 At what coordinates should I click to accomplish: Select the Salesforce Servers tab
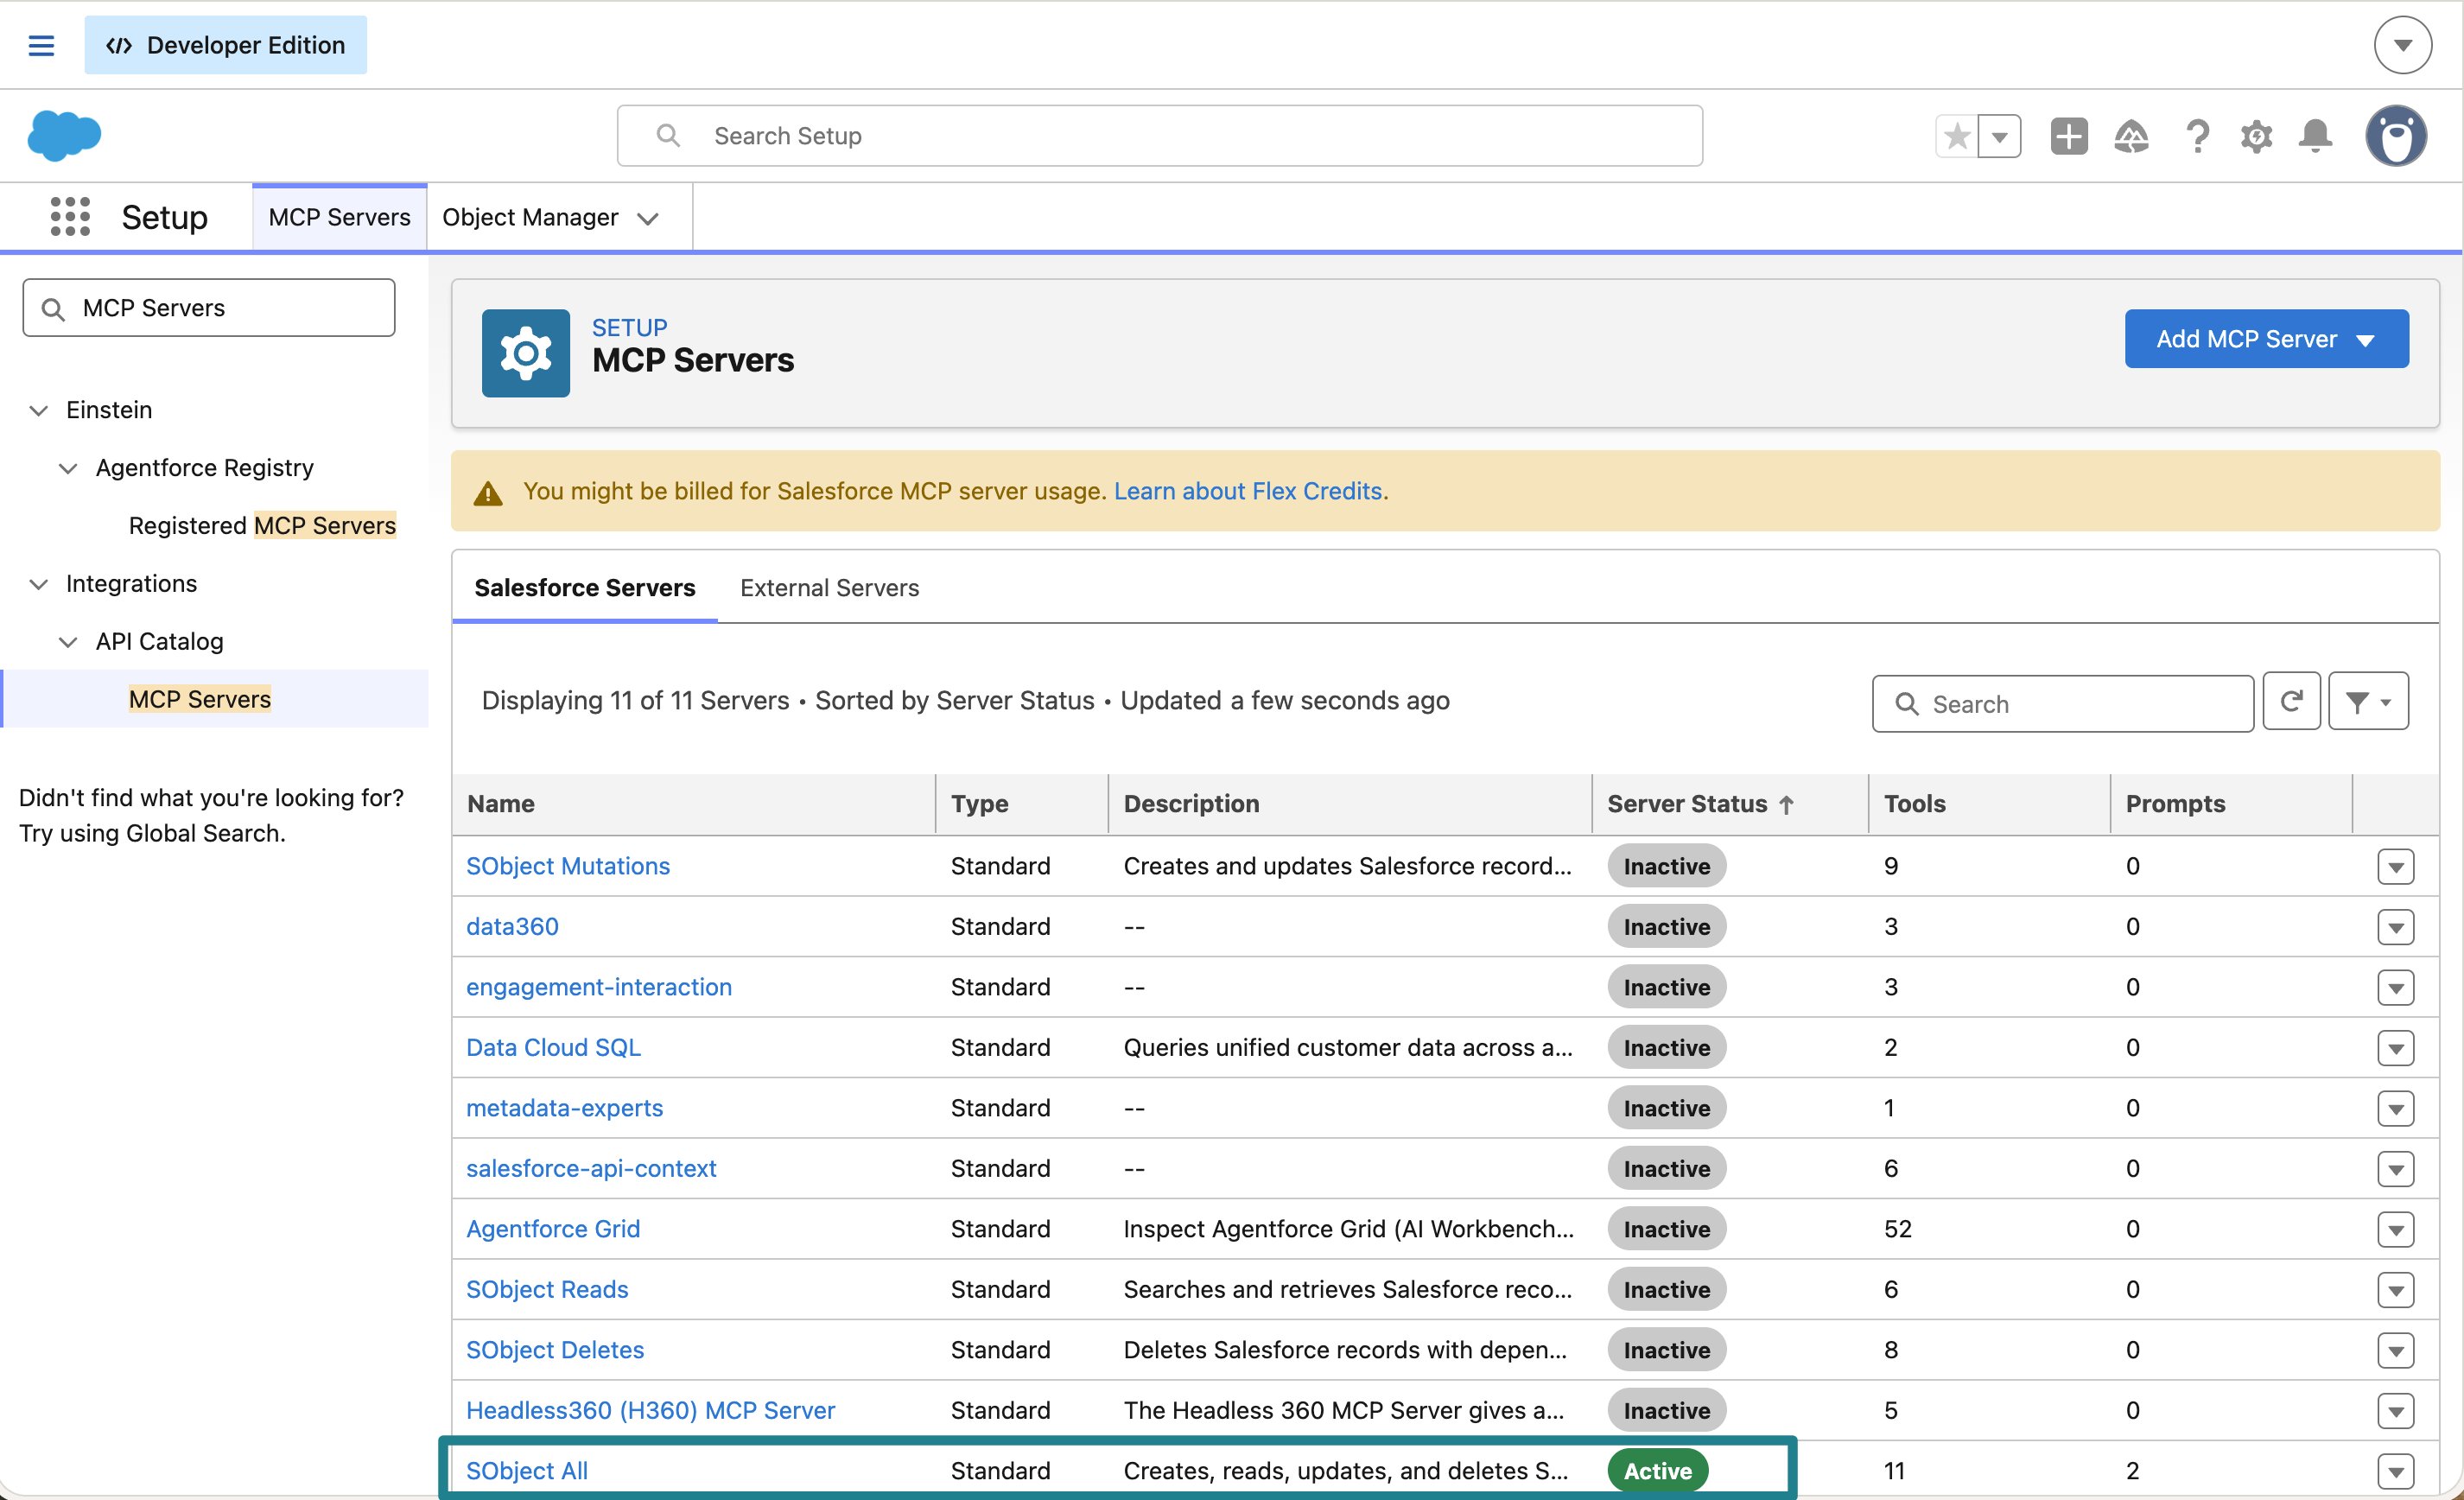click(584, 588)
